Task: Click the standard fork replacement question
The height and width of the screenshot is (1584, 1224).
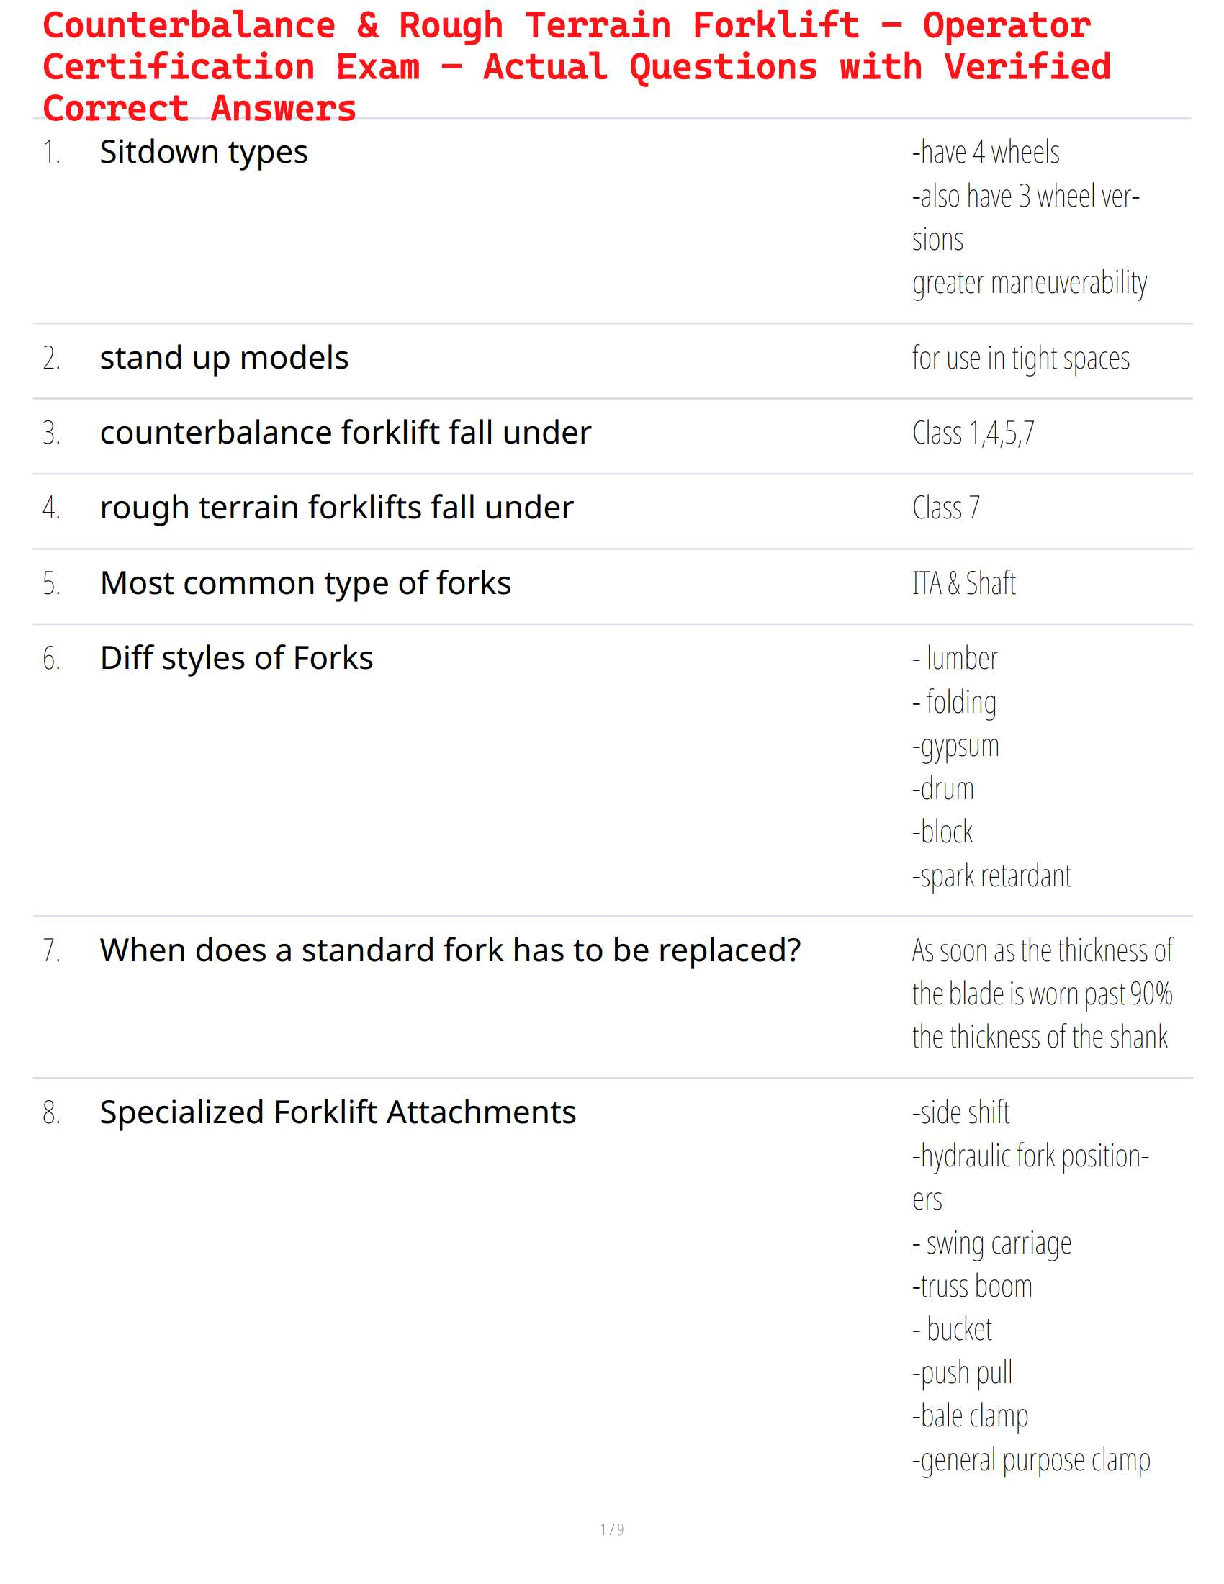Action: [x=450, y=950]
